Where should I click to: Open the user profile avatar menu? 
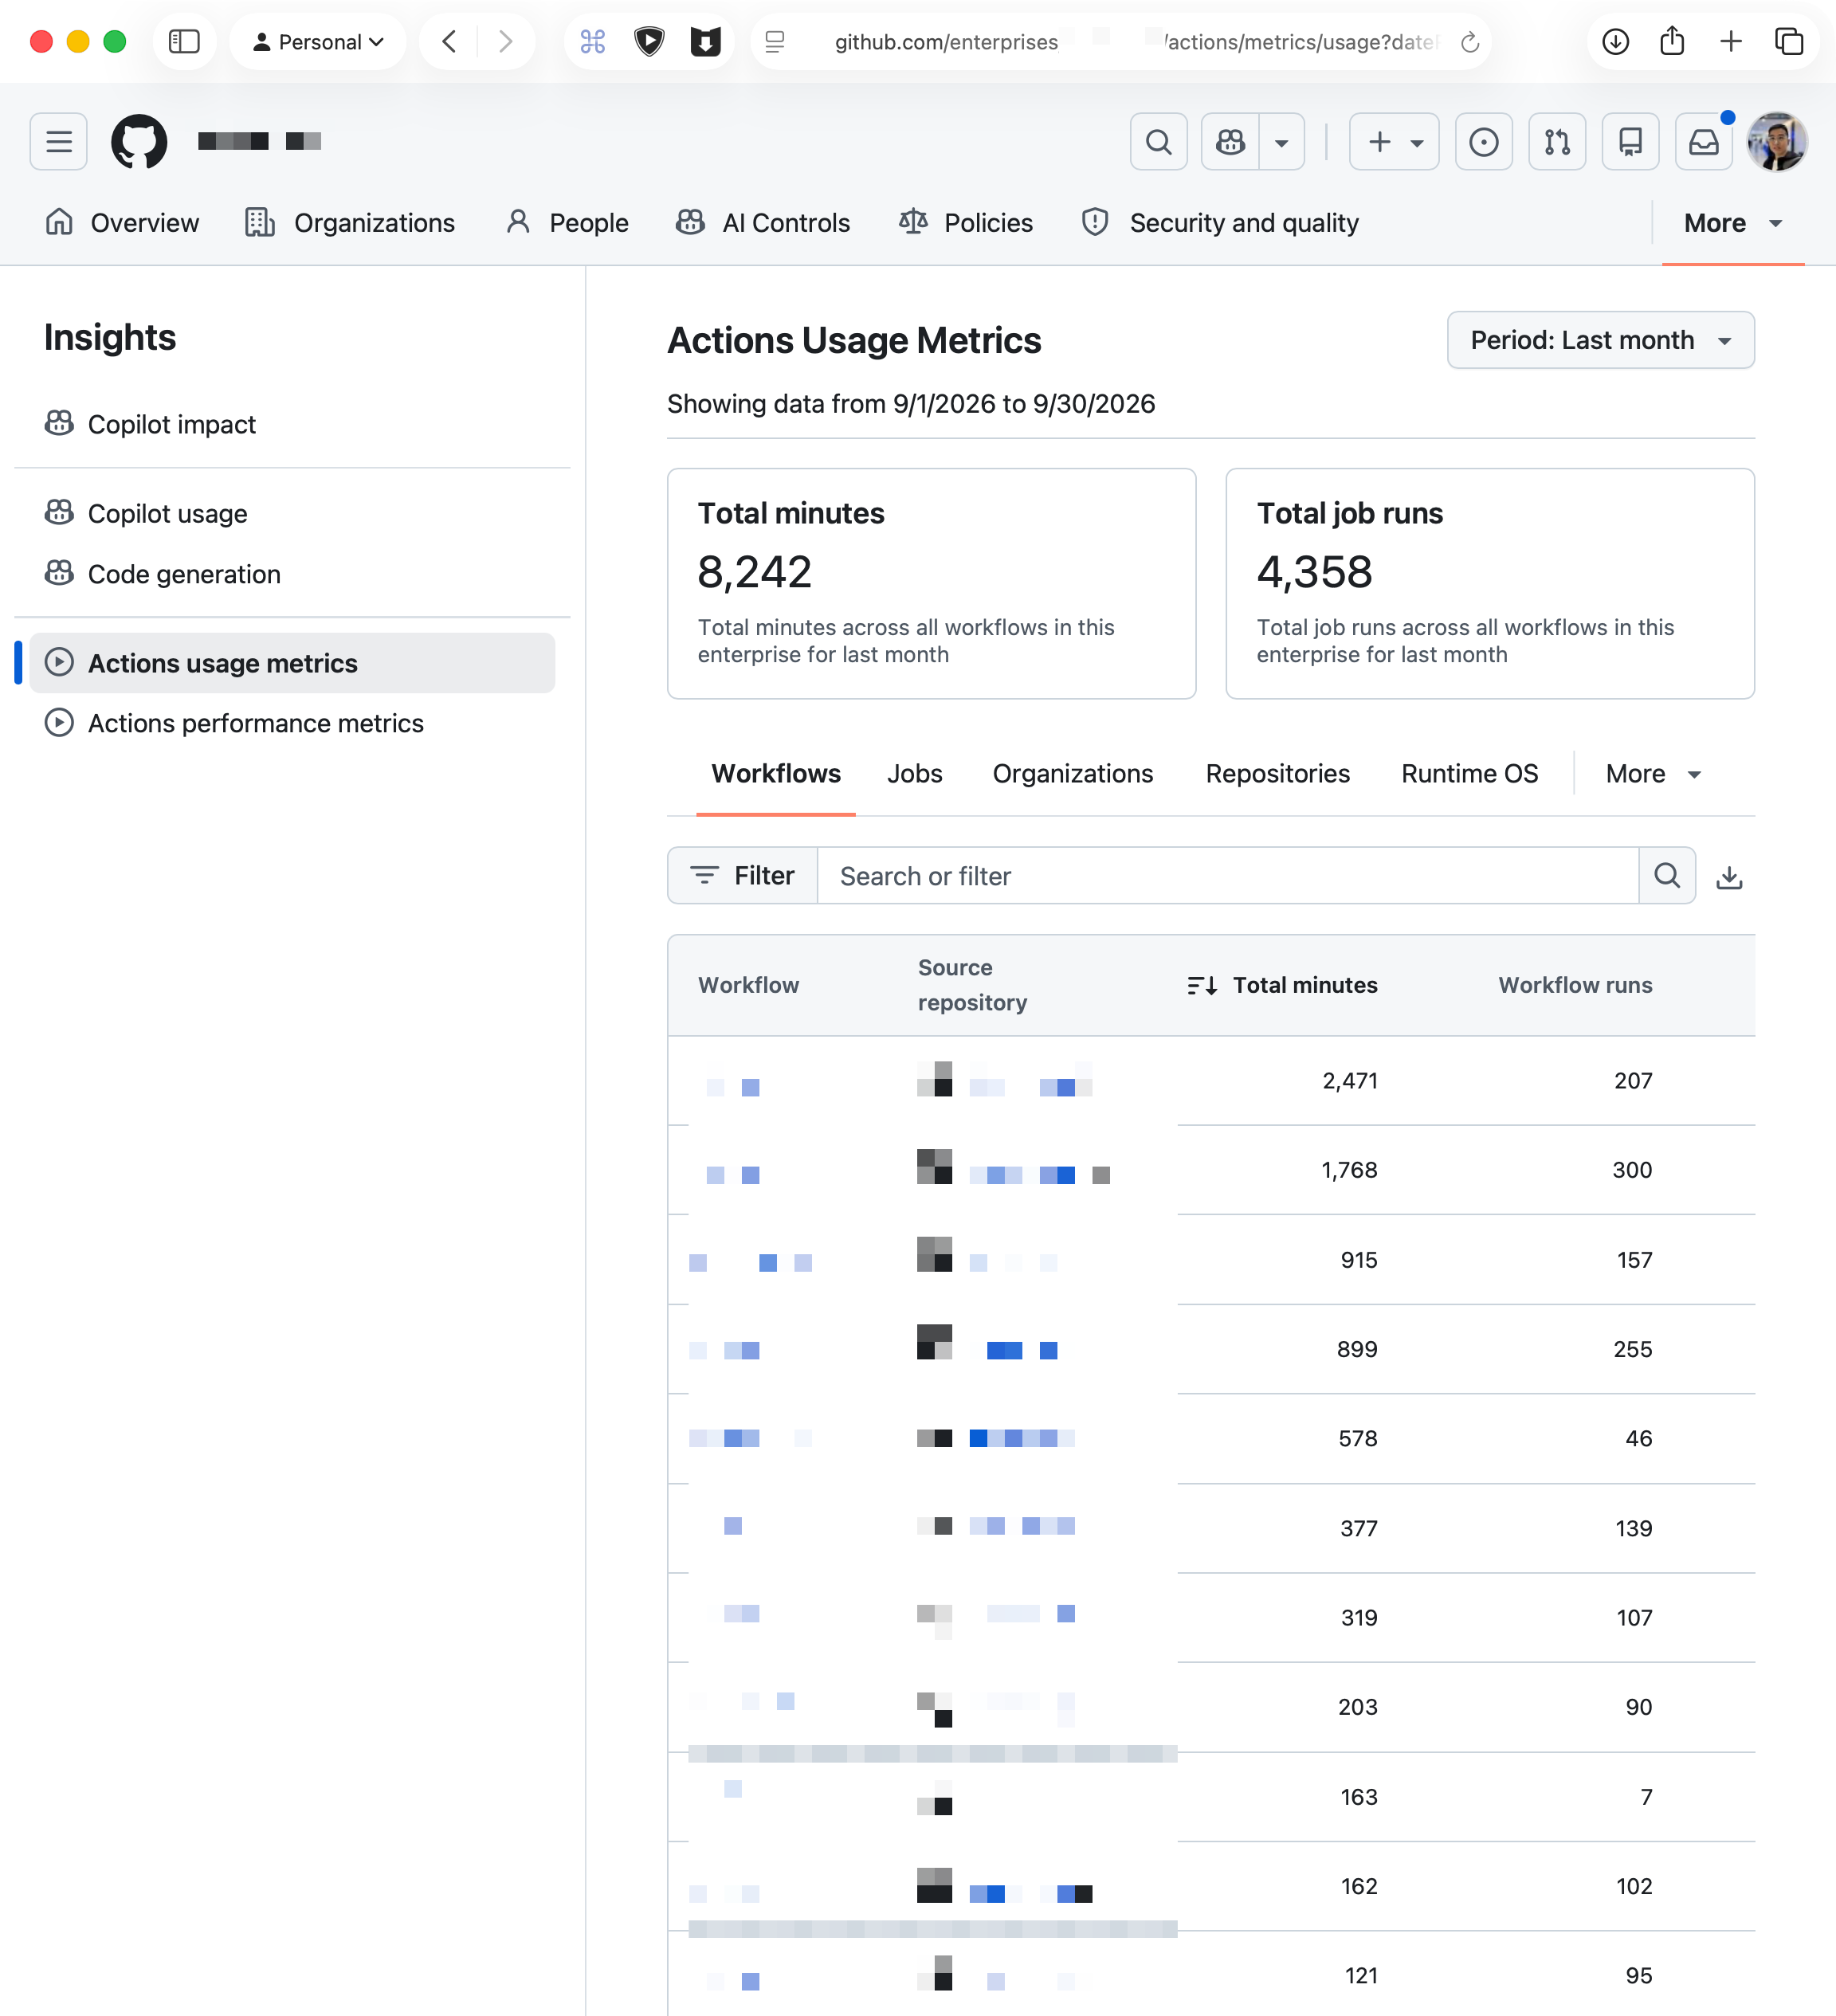pyautogui.click(x=1776, y=142)
